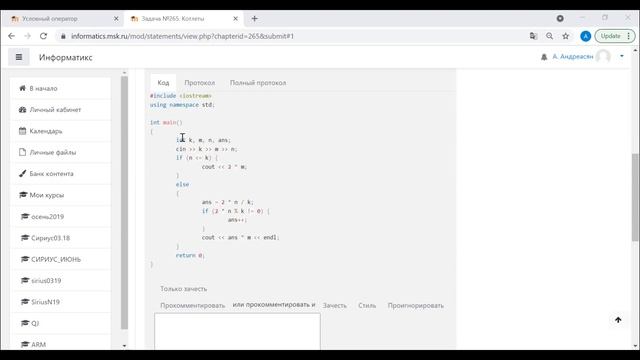This screenshot has width=640, height=360.
Task: Click the browser back arrow
Action: pyautogui.click(x=11, y=36)
